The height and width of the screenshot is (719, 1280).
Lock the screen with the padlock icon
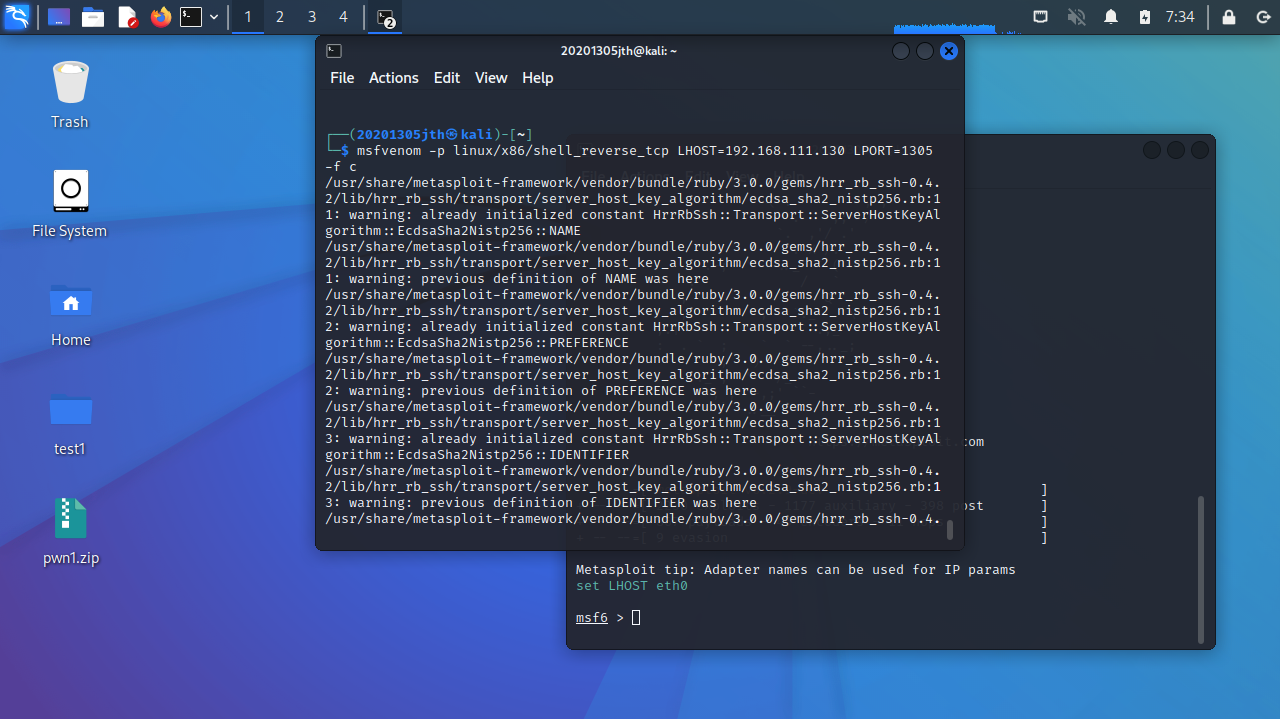[1229, 17]
